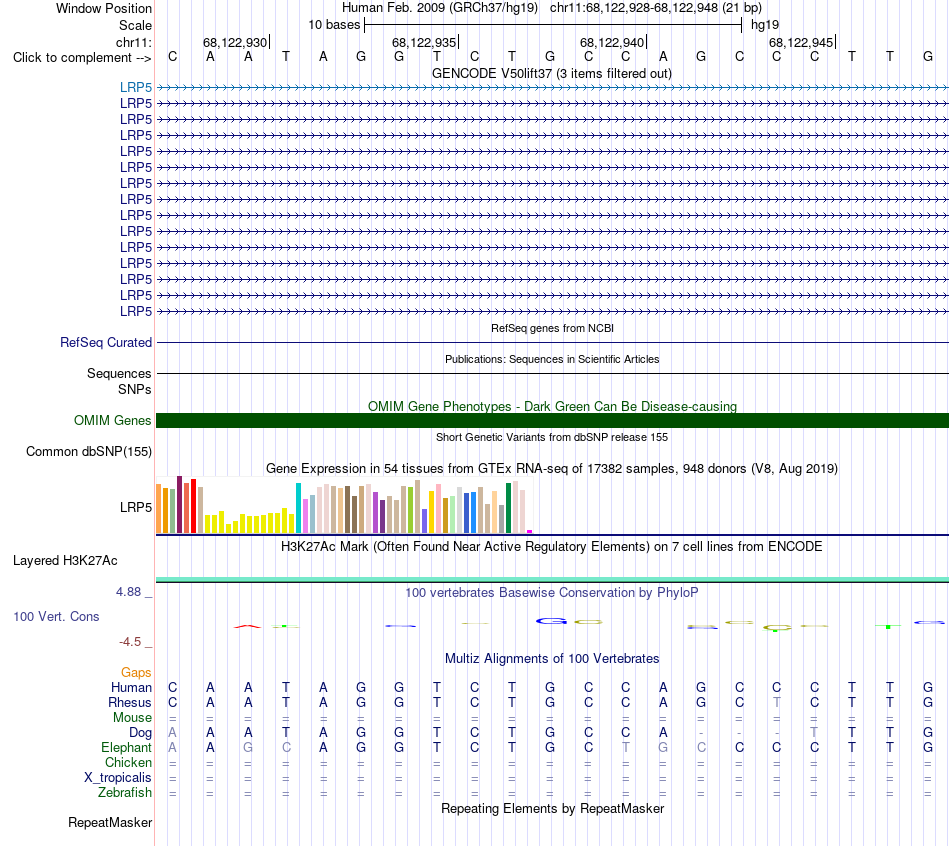The image size is (950, 846).
Task: Open '100 vertebrates Basewise Conservation by PhyloP' title
Action: coord(552,593)
